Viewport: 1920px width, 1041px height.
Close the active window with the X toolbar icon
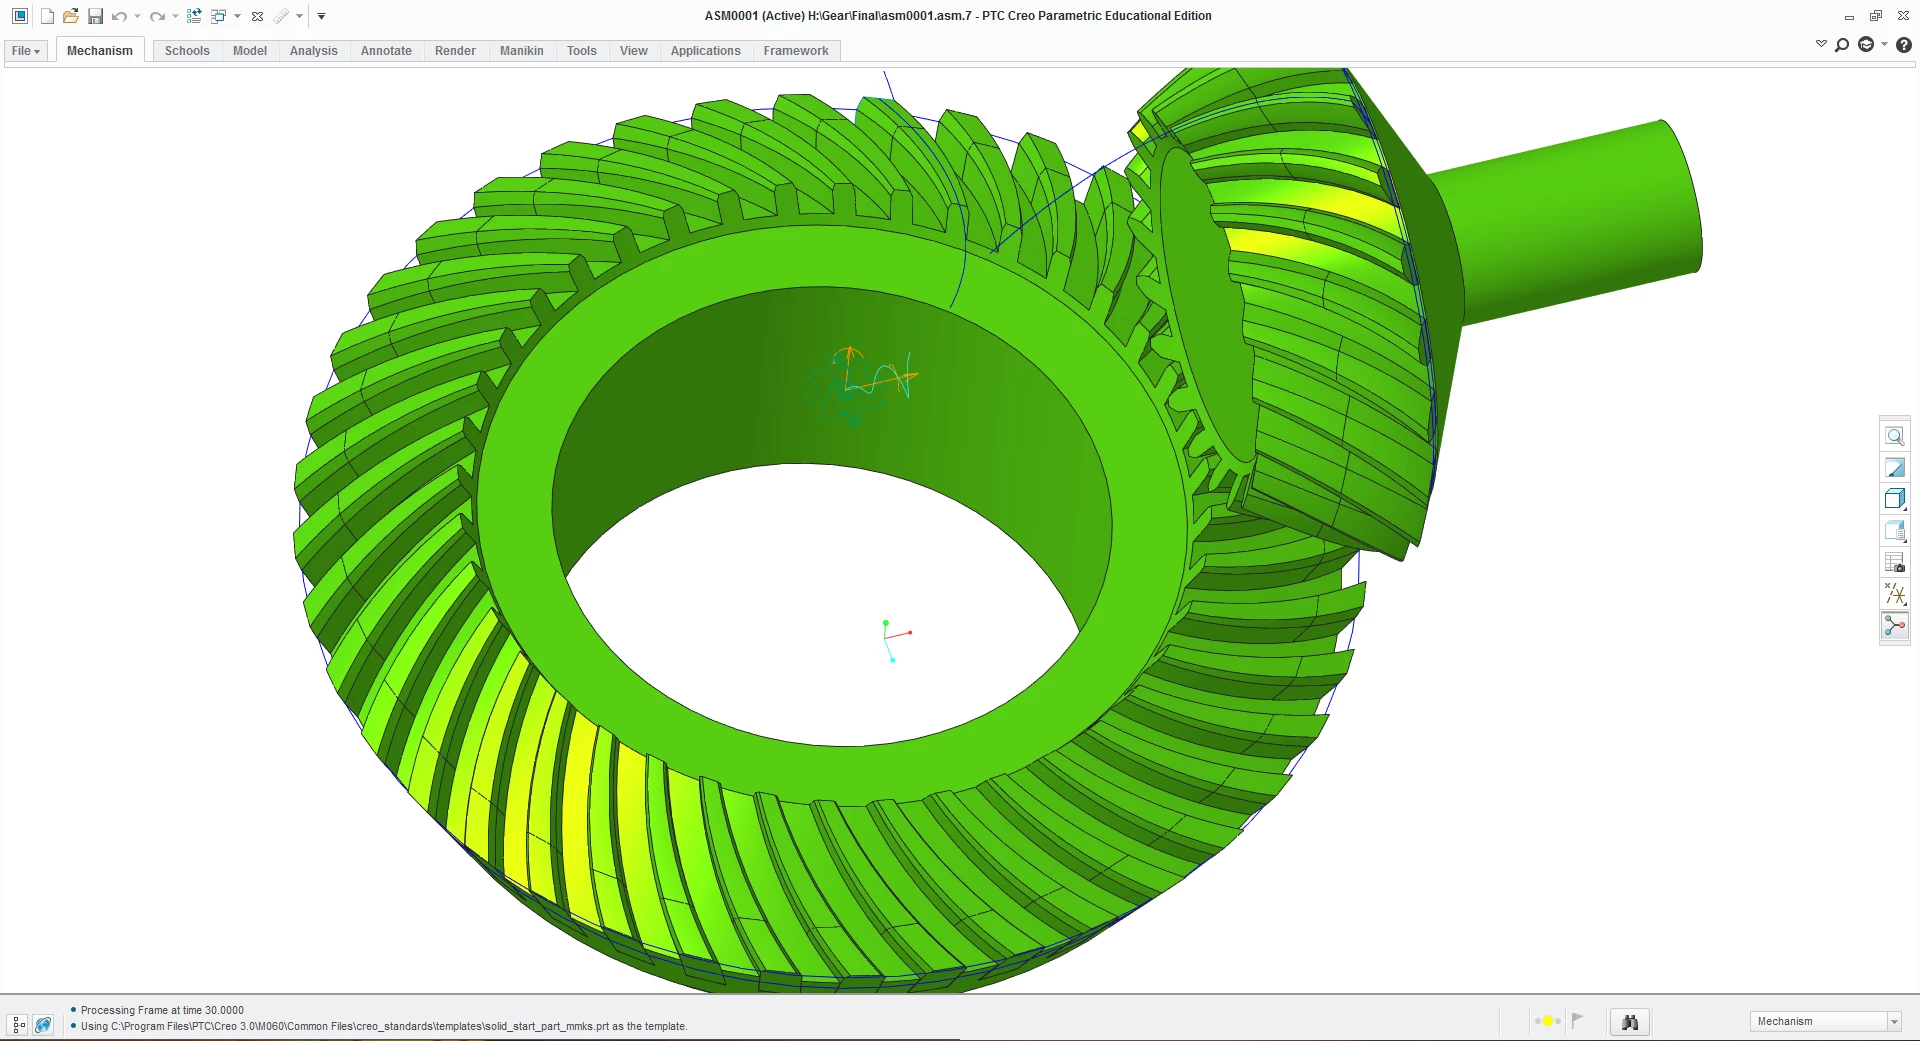(x=257, y=16)
